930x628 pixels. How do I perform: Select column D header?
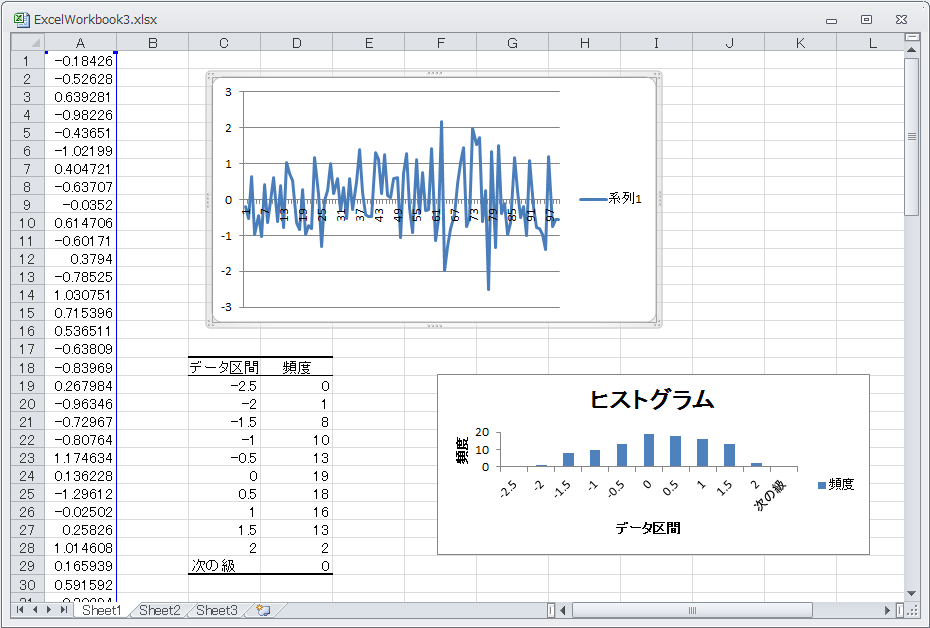click(x=296, y=43)
